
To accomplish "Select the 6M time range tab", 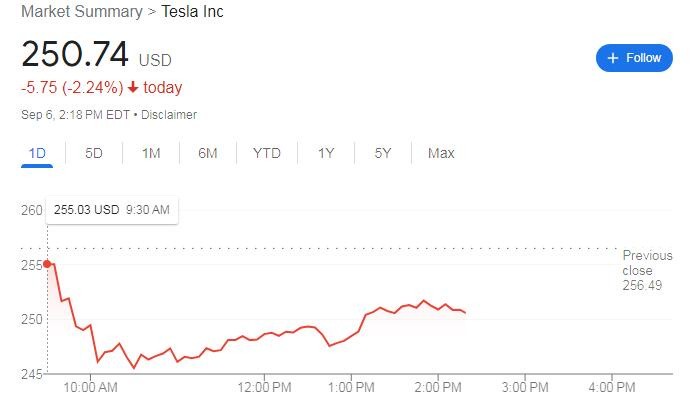I will point(208,153).
